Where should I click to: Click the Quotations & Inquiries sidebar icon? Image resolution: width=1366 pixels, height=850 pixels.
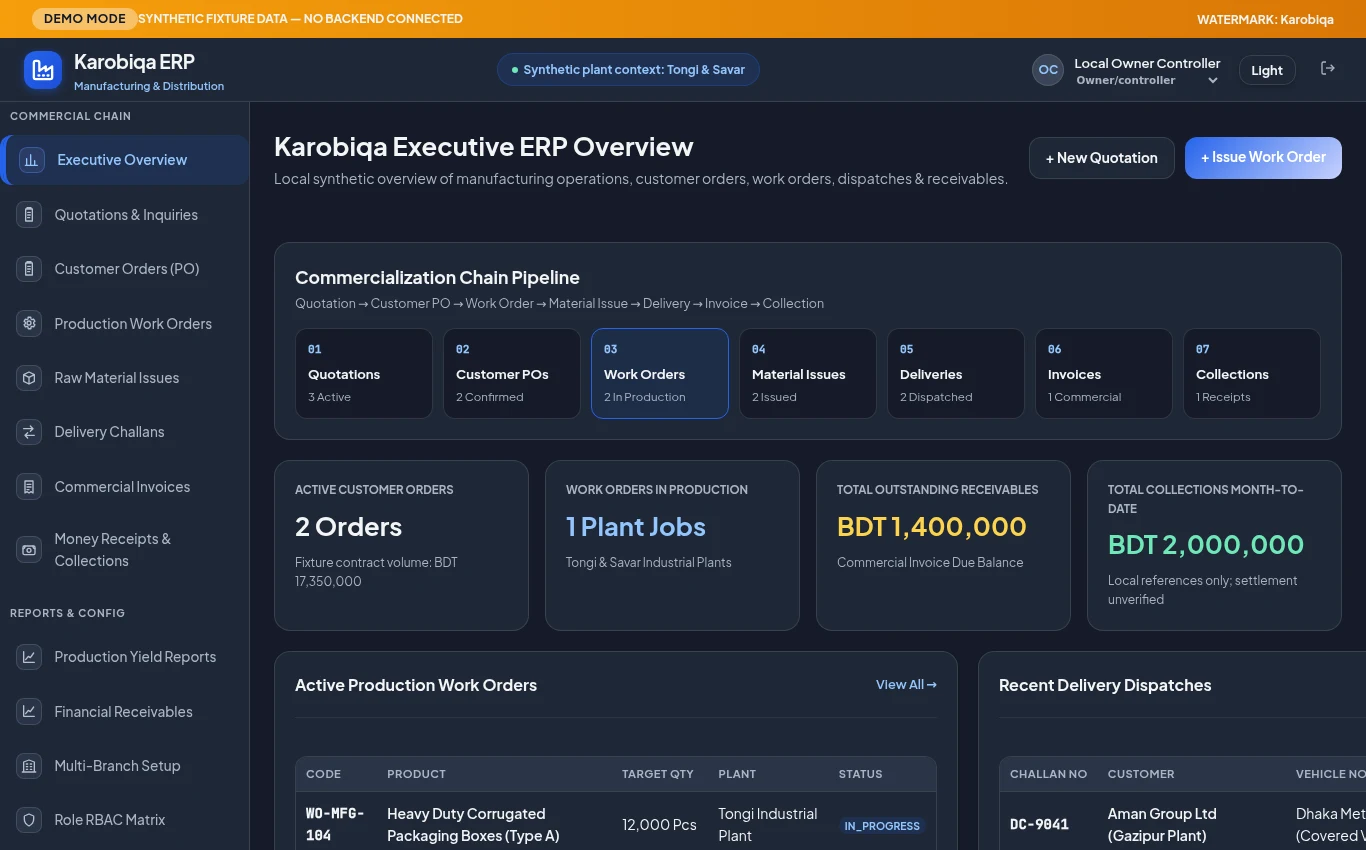pyautogui.click(x=29, y=214)
